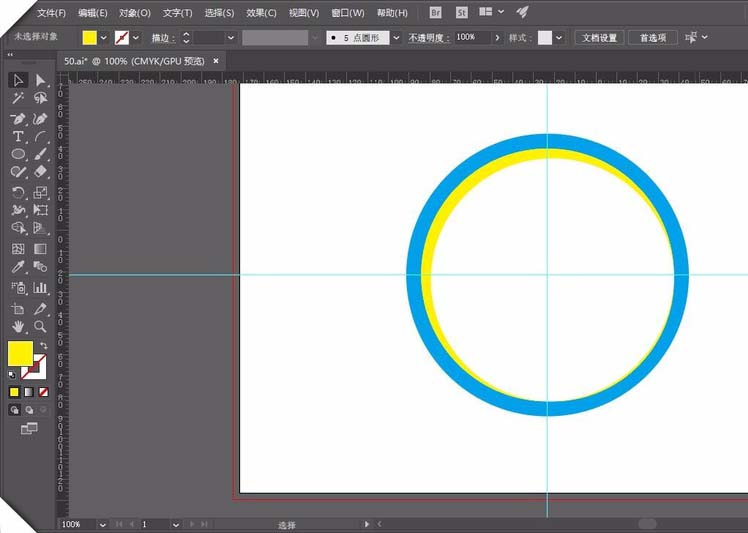Image resolution: width=748 pixels, height=533 pixels.
Task: Select the Ellipse tool
Action: click(18, 154)
